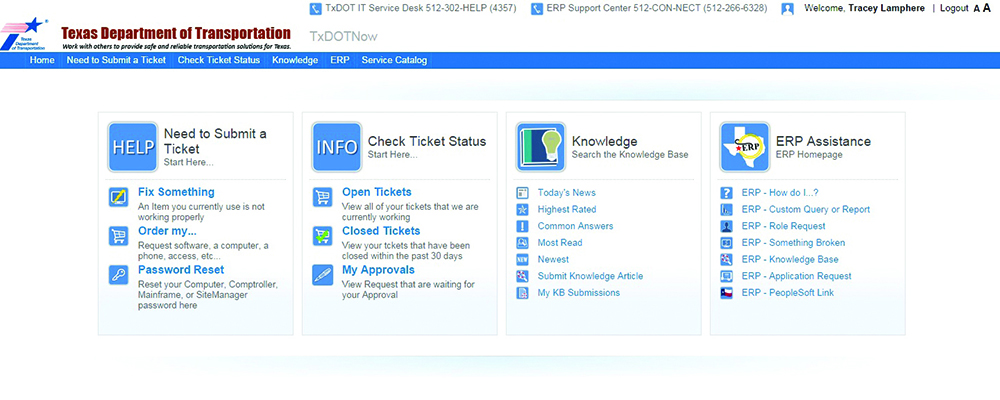
Task: Click the blue HELP tile icon
Action: coord(132,147)
